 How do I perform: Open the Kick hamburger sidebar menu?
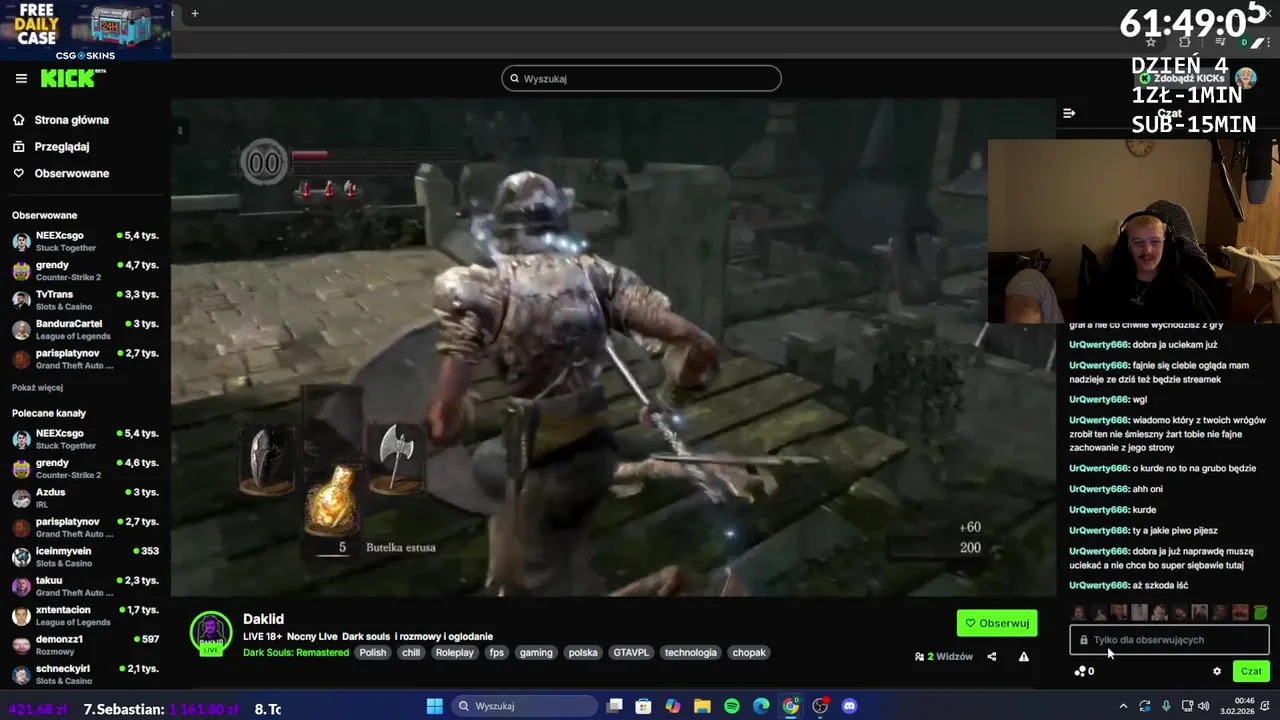tap(21, 78)
